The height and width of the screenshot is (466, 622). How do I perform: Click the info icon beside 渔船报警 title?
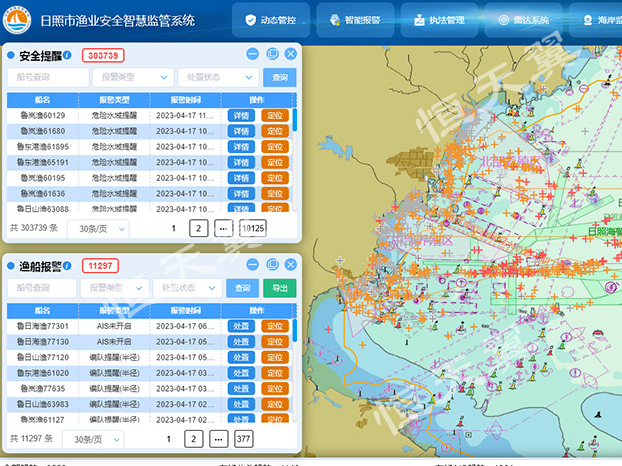(x=68, y=265)
